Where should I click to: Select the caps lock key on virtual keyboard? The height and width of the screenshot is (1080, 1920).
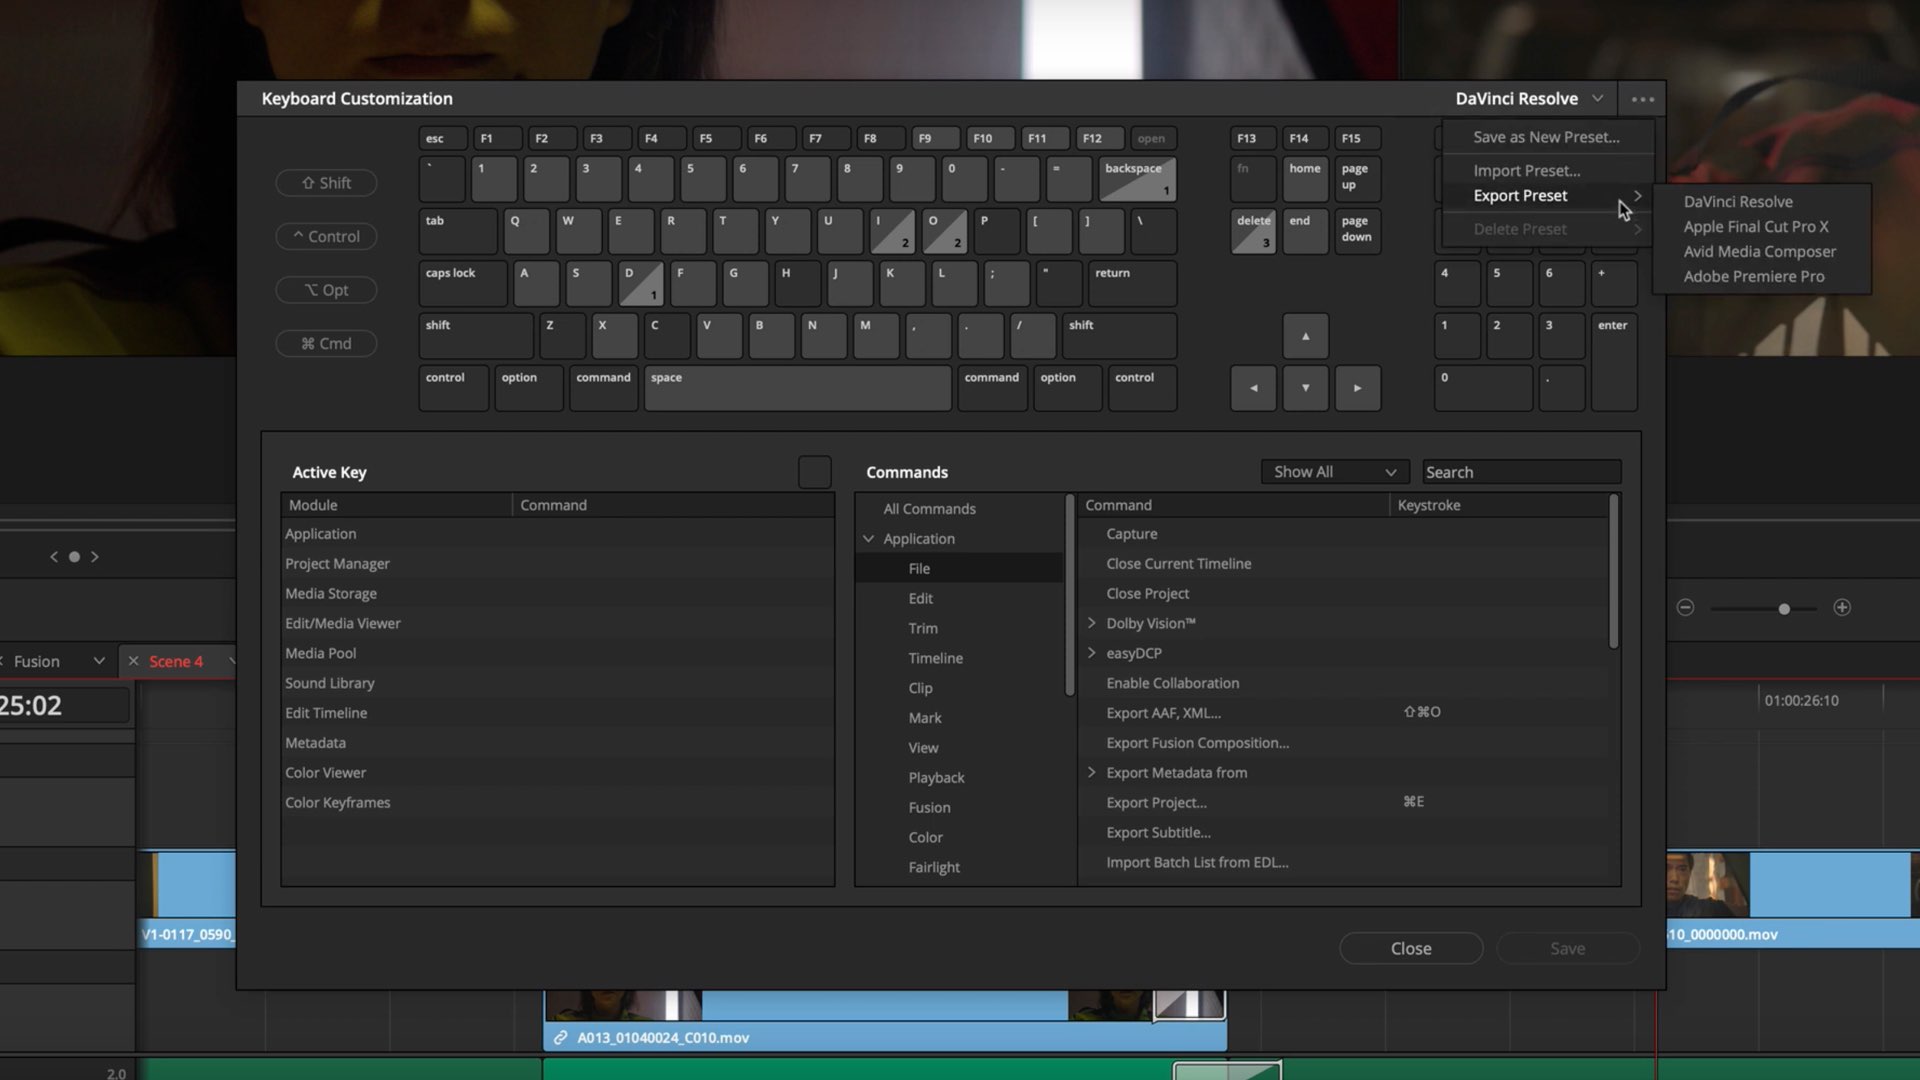[x=463, y=284]
